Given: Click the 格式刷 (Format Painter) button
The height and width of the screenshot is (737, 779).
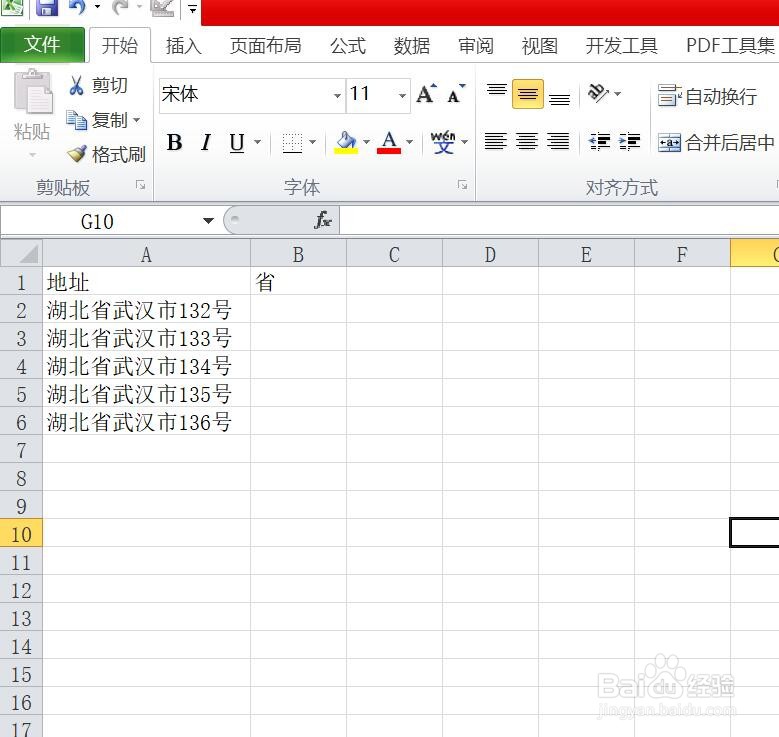Looking at the screenshot, I should point(106,154).
